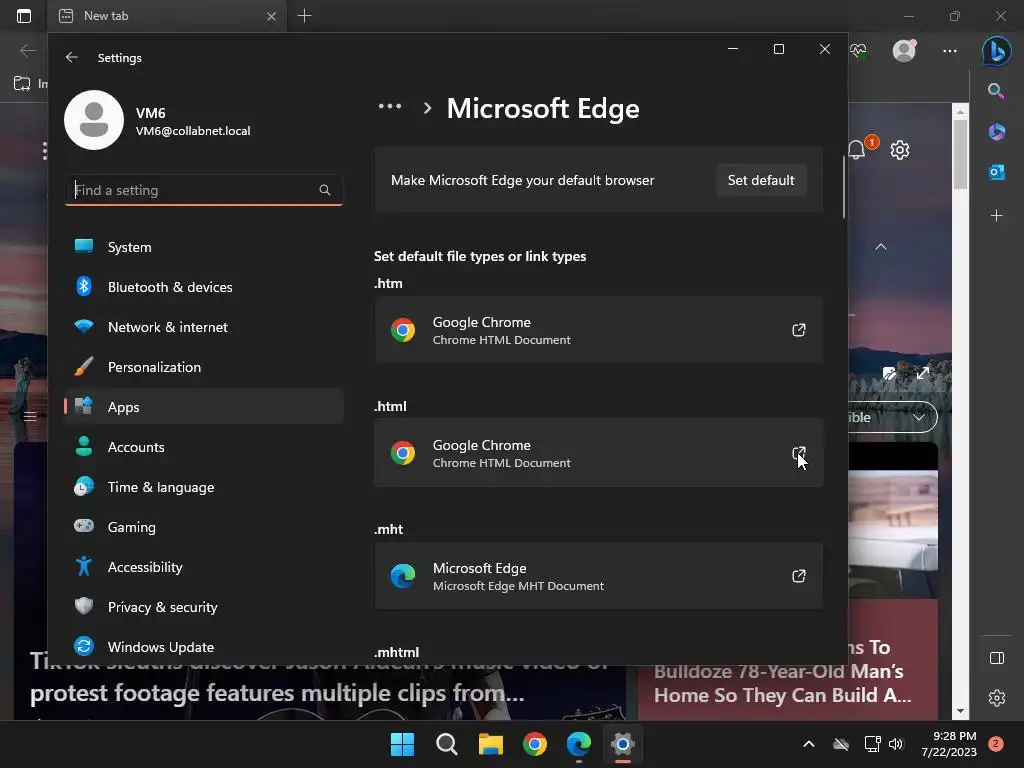Select Bluetooth & devices in sidebar
Screen dimensions: 1024x768
[x=170, y=287]
